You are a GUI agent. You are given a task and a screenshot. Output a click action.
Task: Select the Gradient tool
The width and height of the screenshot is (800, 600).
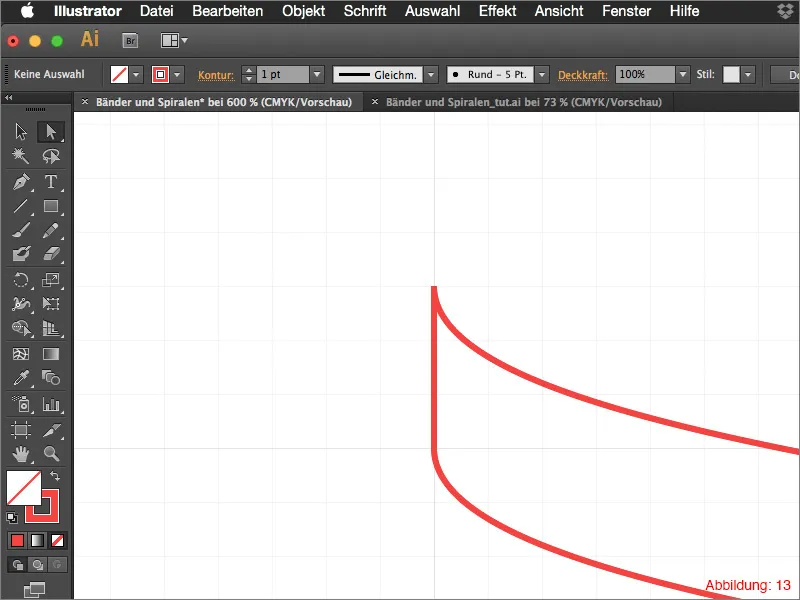pos(51,354)
